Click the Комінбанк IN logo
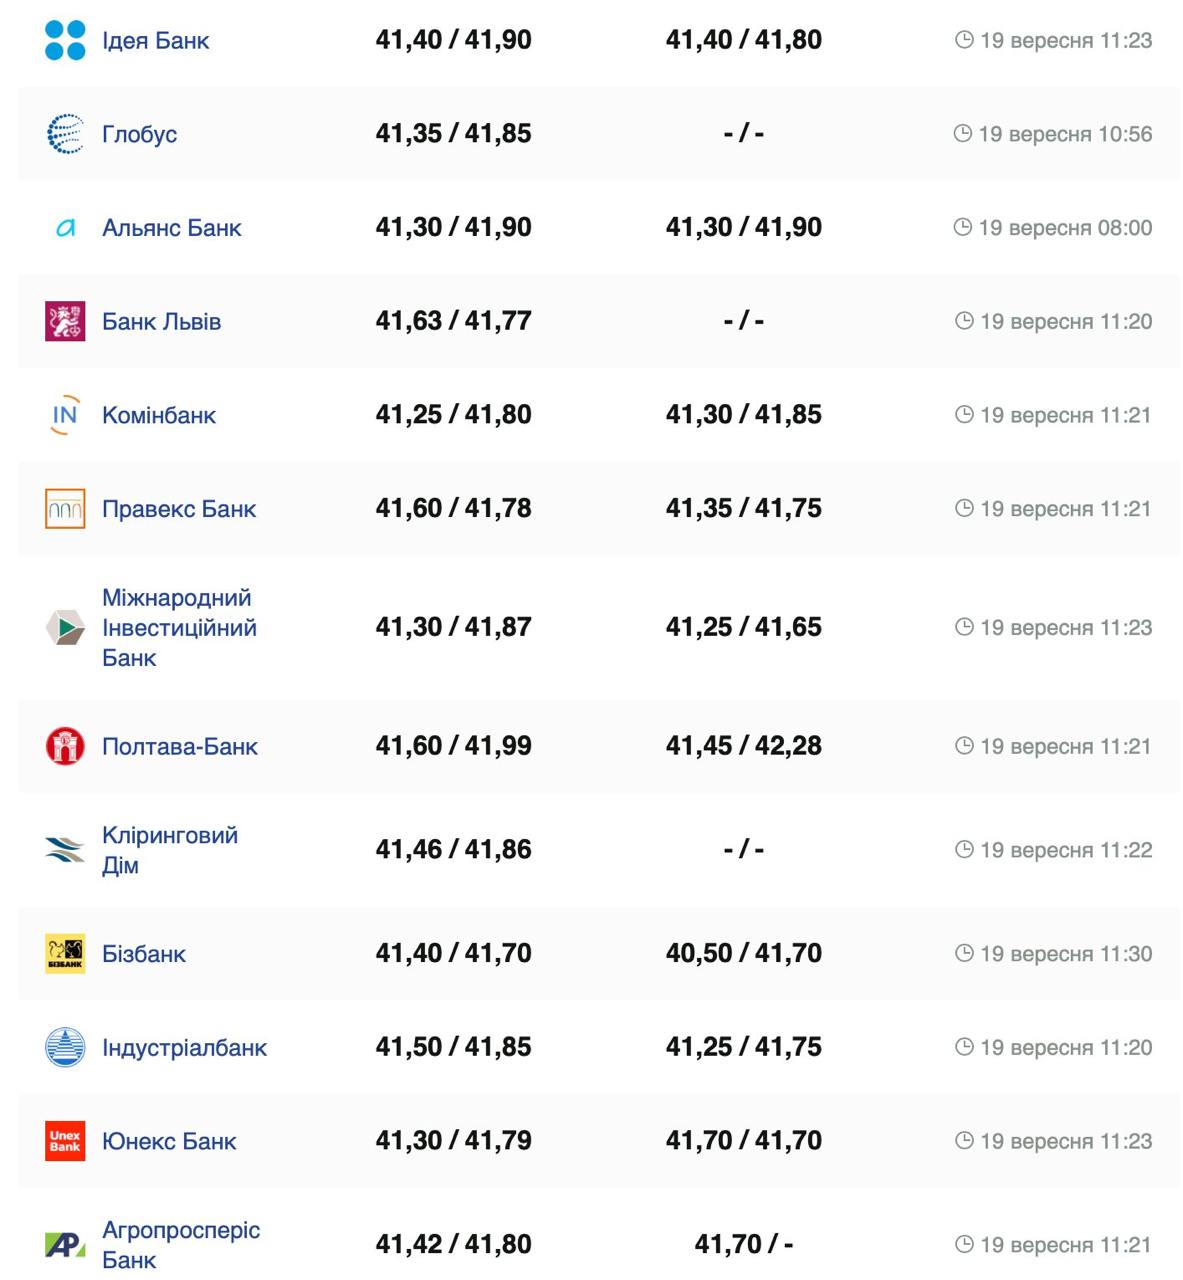Image resolution: width=1183 pixels, height=1280 pixels. tap(65, 415)
